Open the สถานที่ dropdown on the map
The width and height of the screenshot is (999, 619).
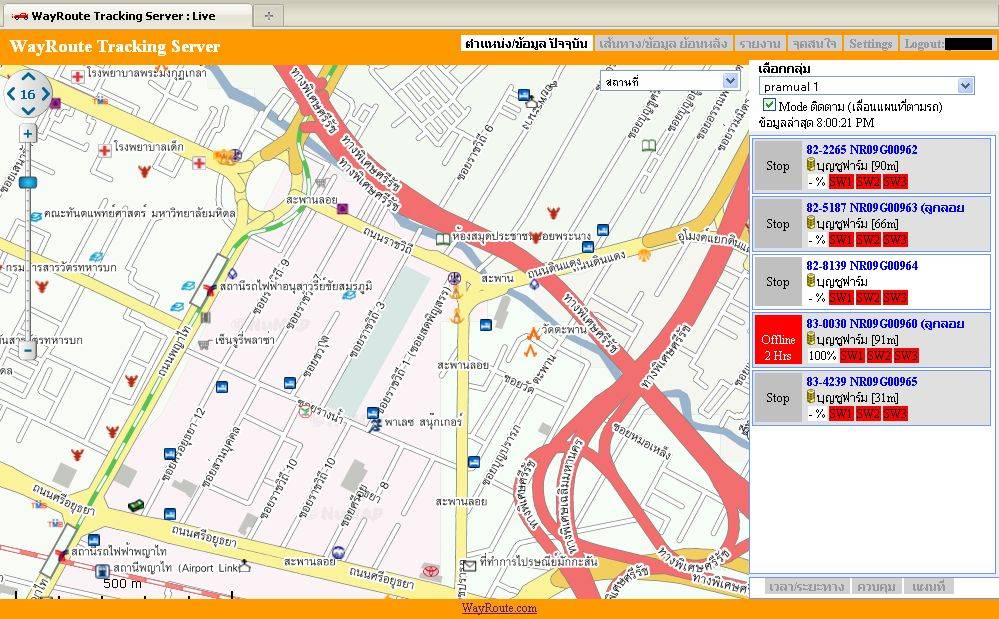pos(730,81)
